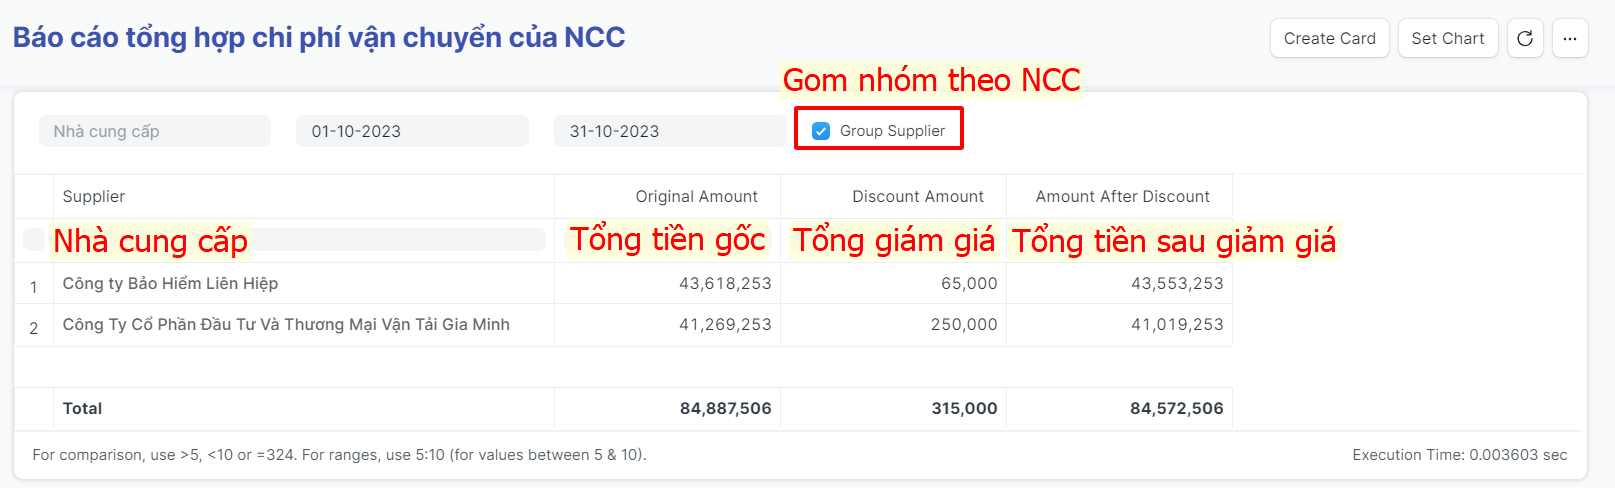Image resolution: width=1615 pixels, height=488 pixels.
Task: Click the 41,019,253 amount after discount cell
Action: pyautogui.click(x=1177, y=325)
